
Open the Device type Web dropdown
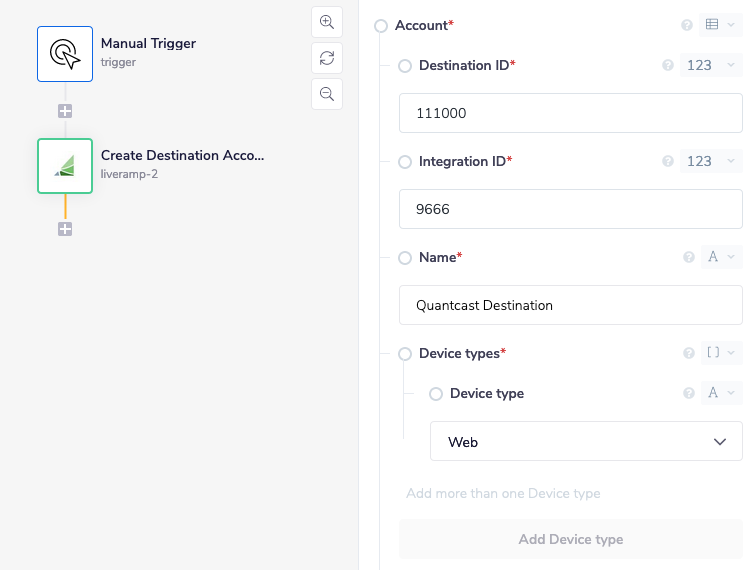(586, 441)
